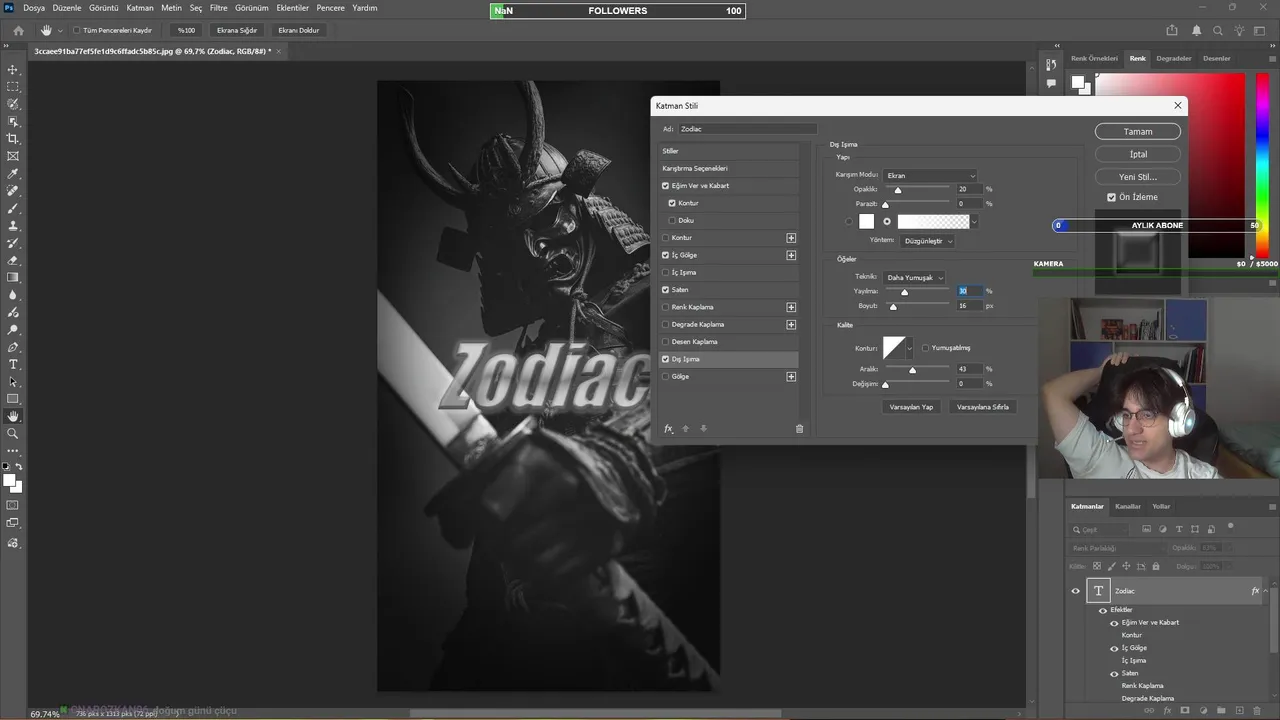The height and width of the screenshot is (720, 1280).
Task: Open fx menu in Layer Style dialog
Action: click(x=669, y=429)
